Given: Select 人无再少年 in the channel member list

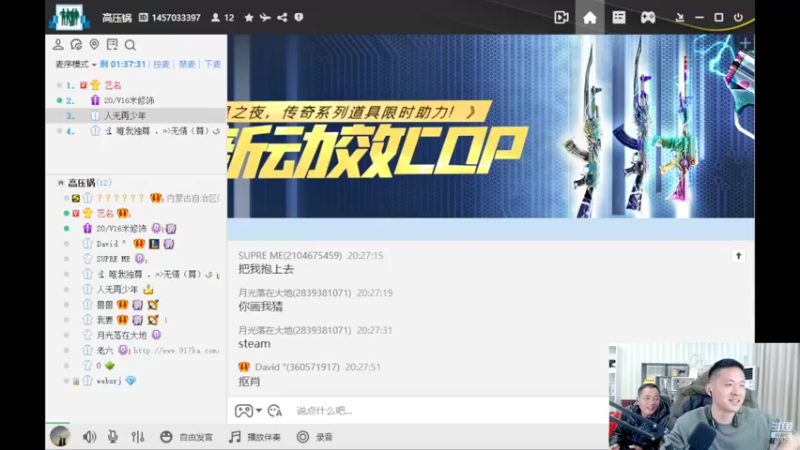Looking at the screenshot, I should (x=136, y=289).
